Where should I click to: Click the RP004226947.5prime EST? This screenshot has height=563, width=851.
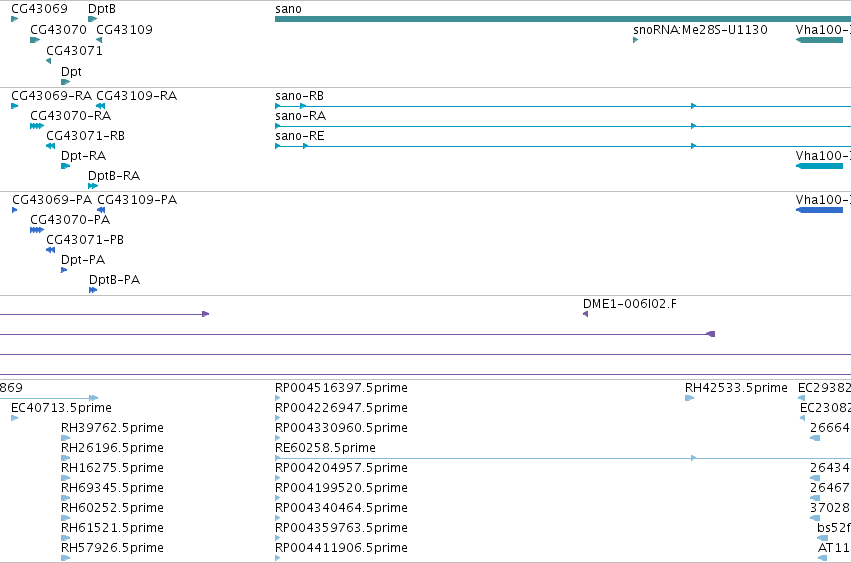278,418
